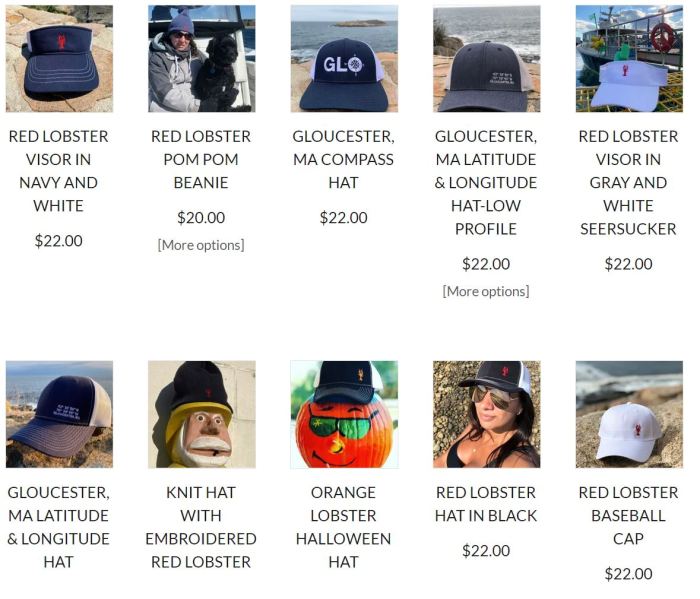
Task: Open the navy lobster visor product photo
Action: click(59, 58)
